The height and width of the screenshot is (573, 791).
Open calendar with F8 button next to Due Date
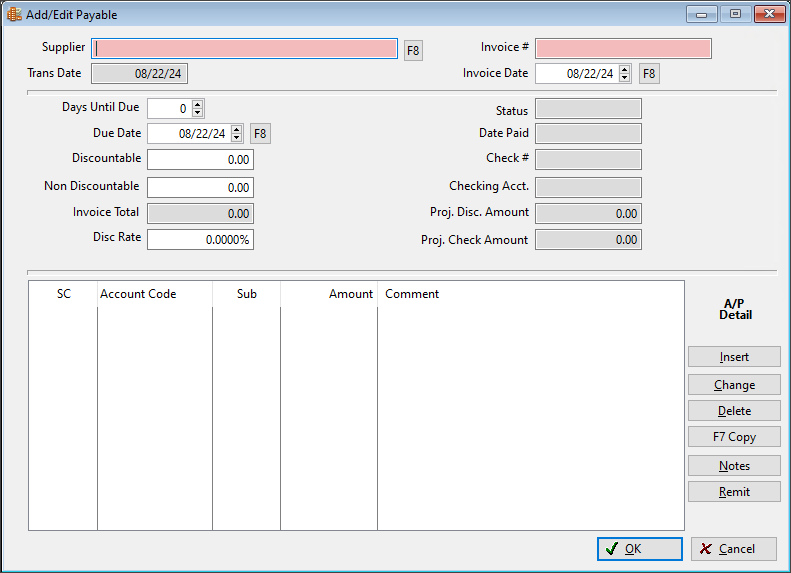[x=260, y=134]
